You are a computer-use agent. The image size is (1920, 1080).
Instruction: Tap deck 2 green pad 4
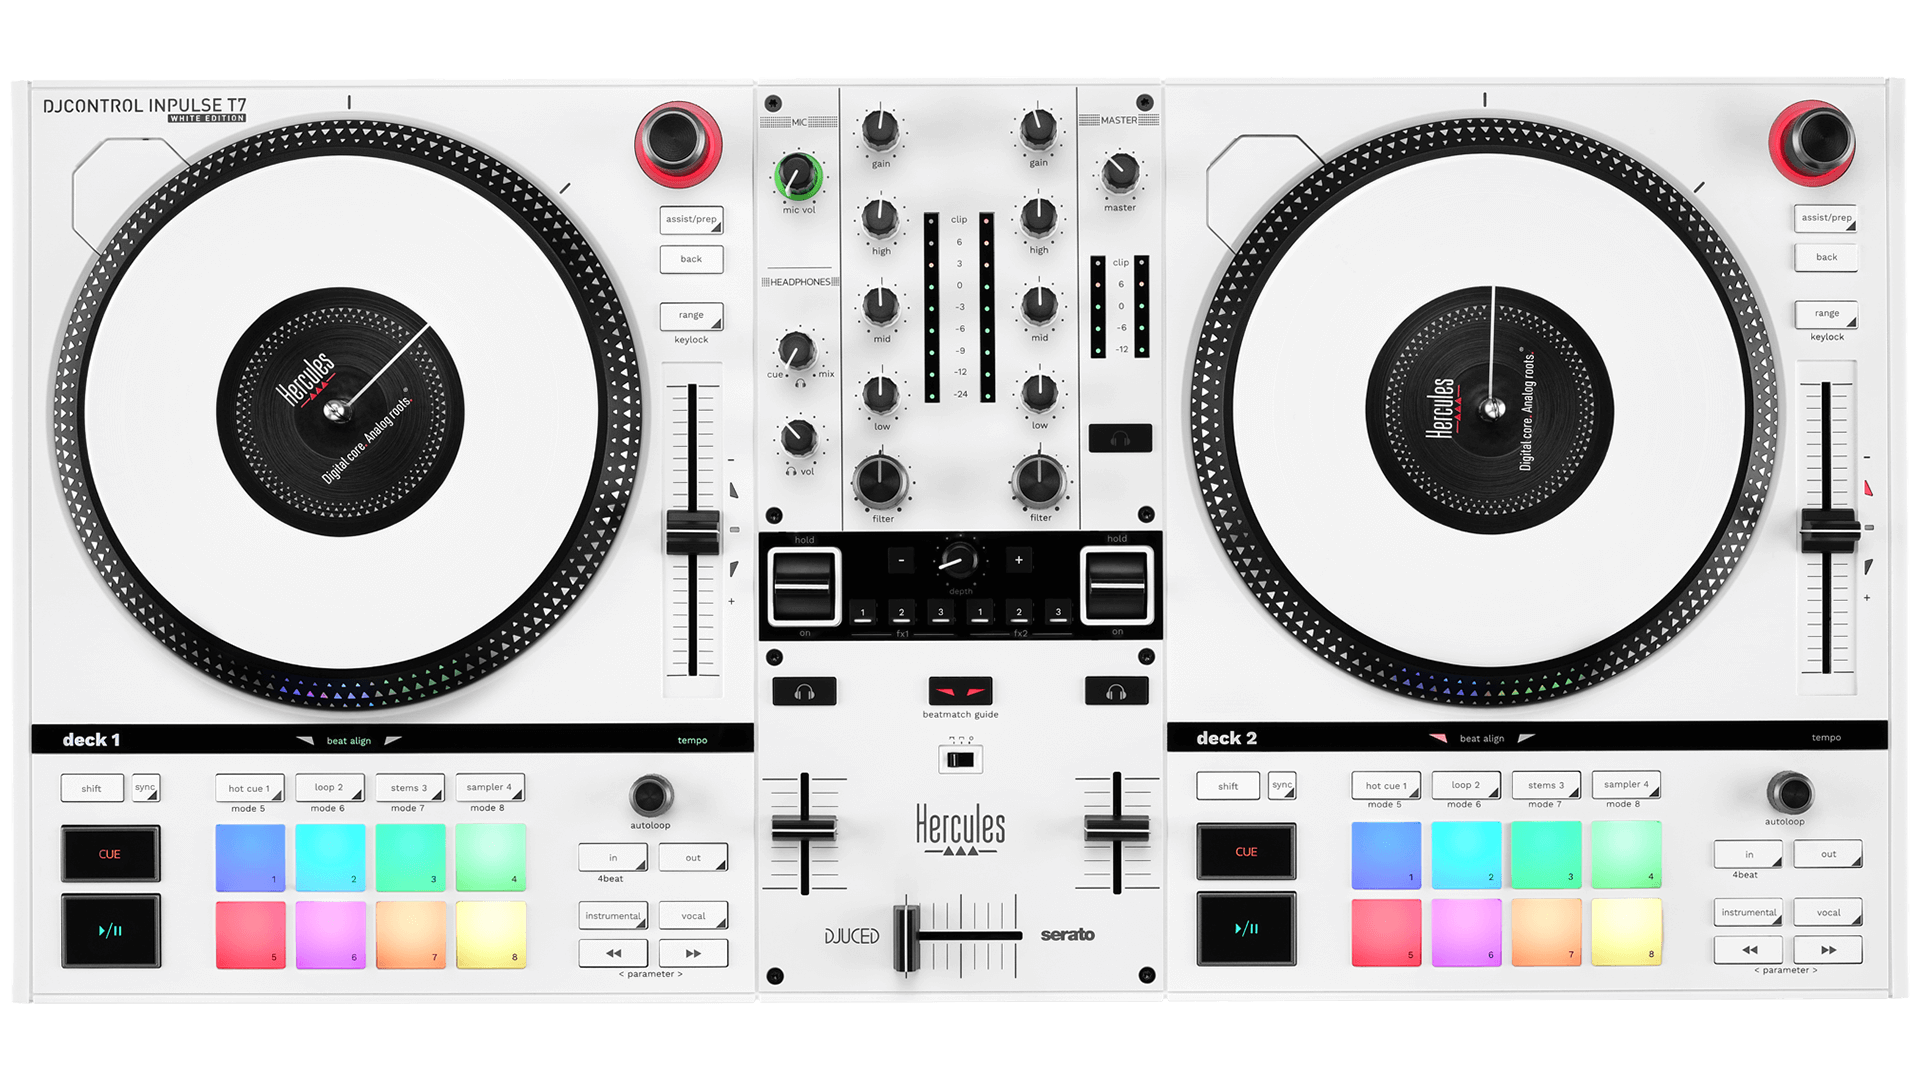[1626, 855]
